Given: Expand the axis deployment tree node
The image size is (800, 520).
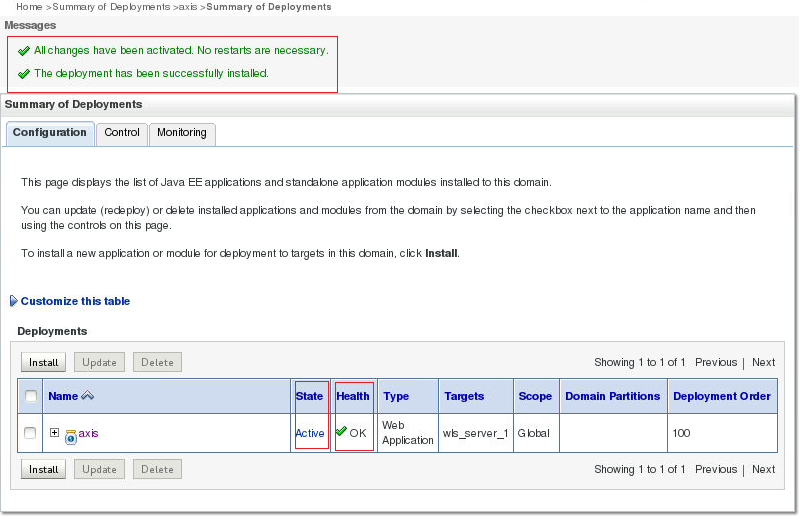Looking at the screenshot, I should tap(54, 432).
